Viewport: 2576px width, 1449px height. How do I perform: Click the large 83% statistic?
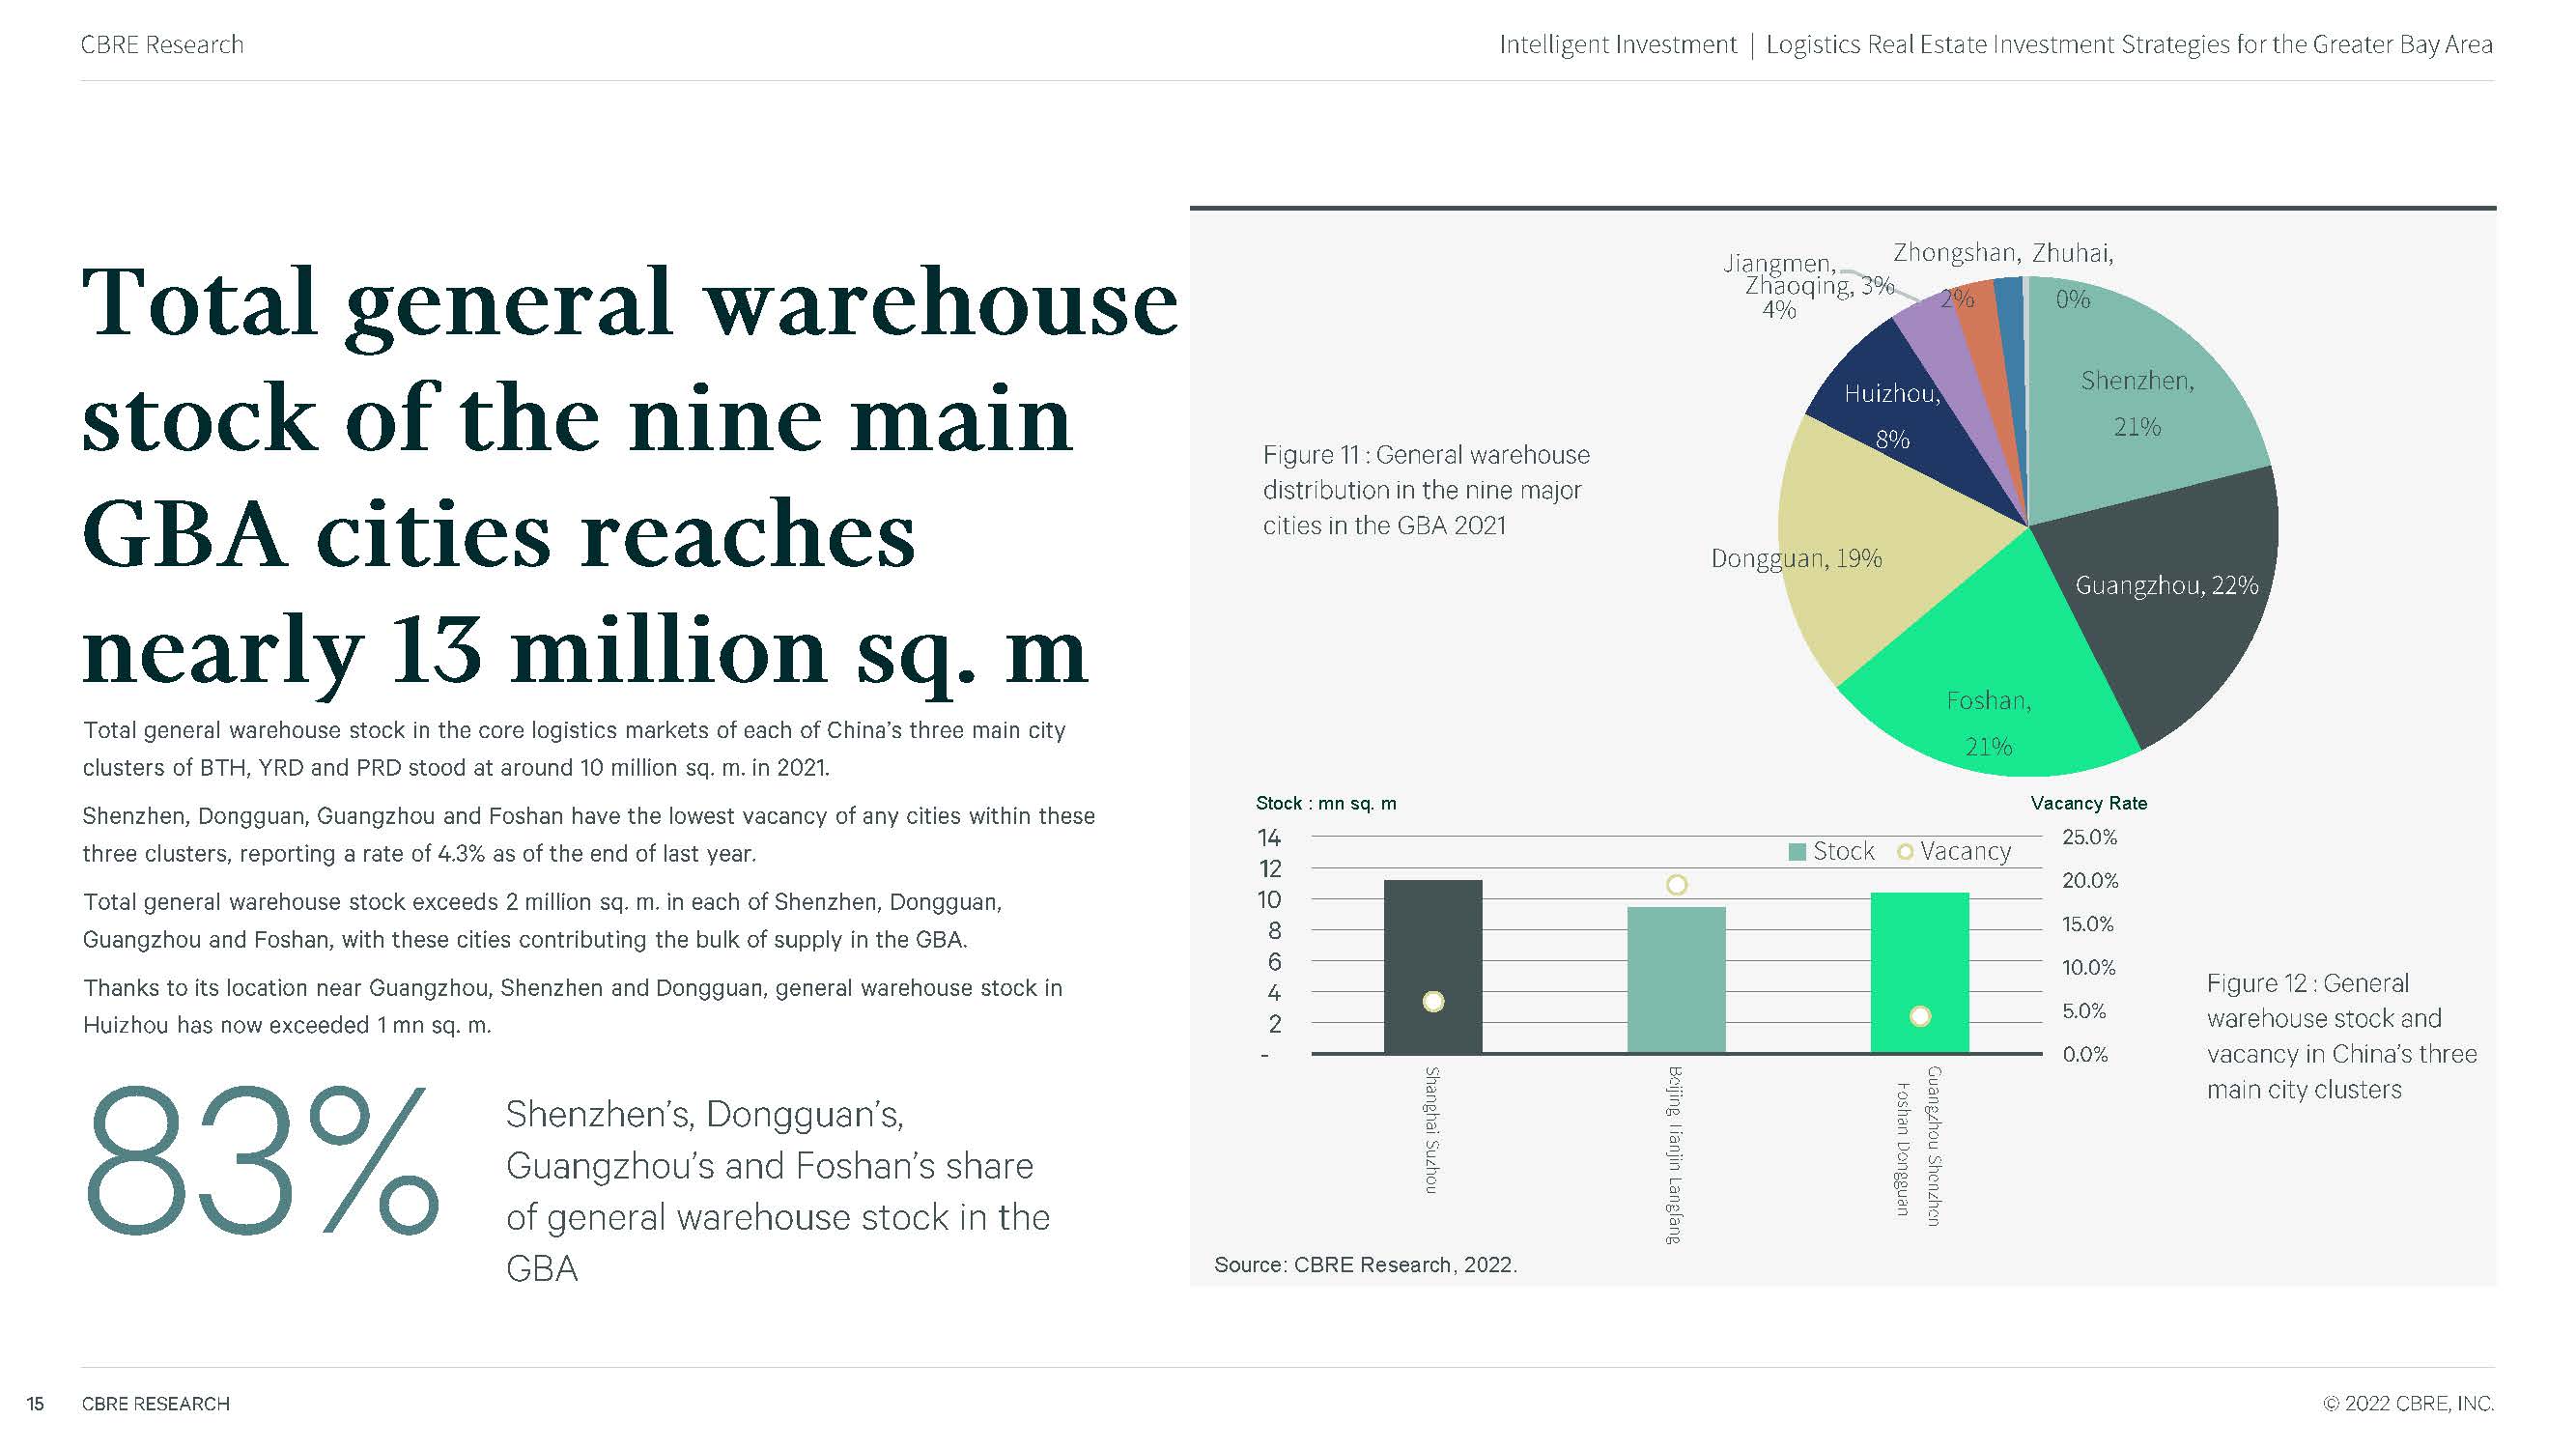click(262, 1163)
